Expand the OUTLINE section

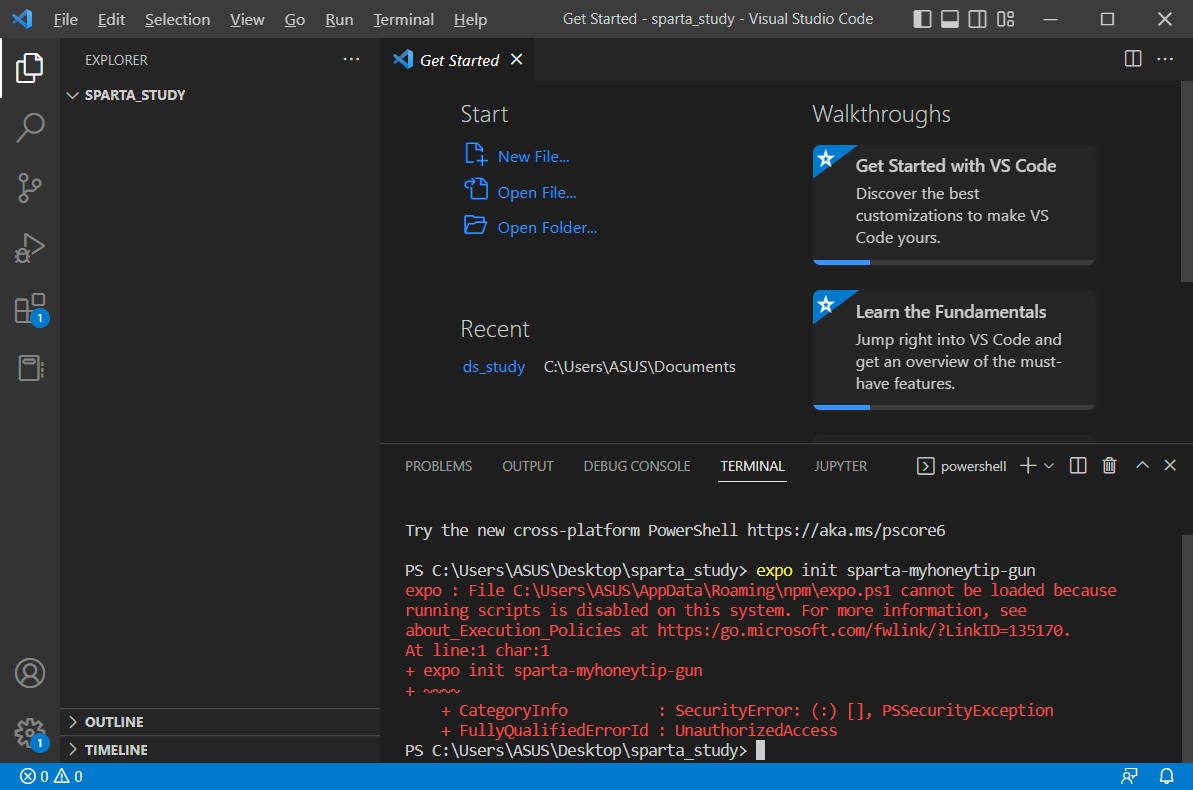(220, 722)
